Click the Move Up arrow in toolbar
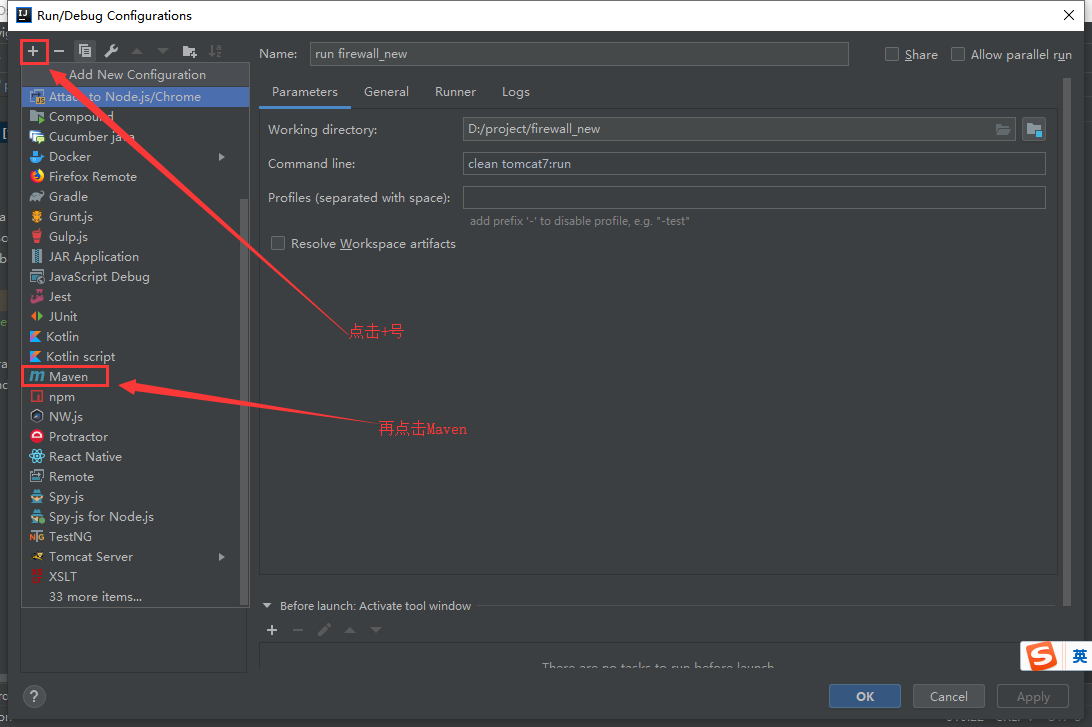Screen dimensions: 1092x727 pyautogui.click(x=137, y=51)
